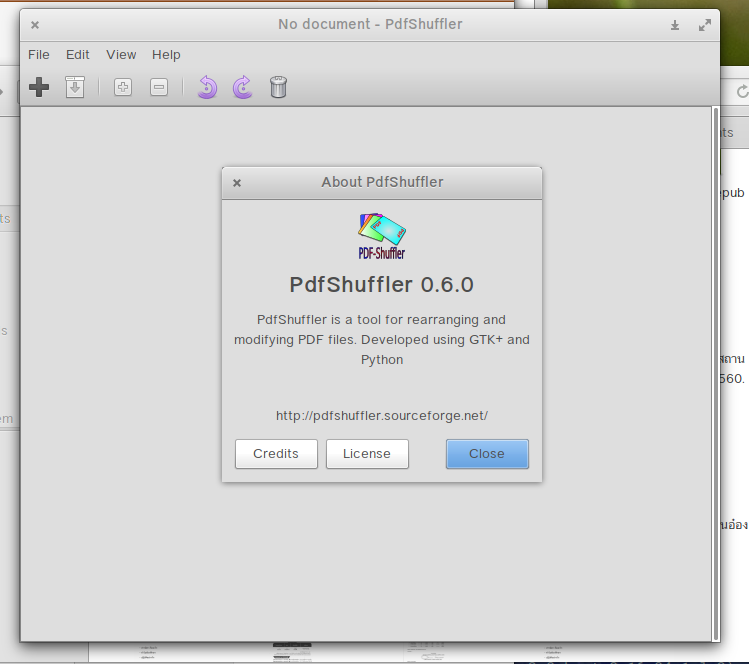The width and height of the screenshot is (749, 664).
Task: Show the Credits in About dialog
Action: point(276,454)
